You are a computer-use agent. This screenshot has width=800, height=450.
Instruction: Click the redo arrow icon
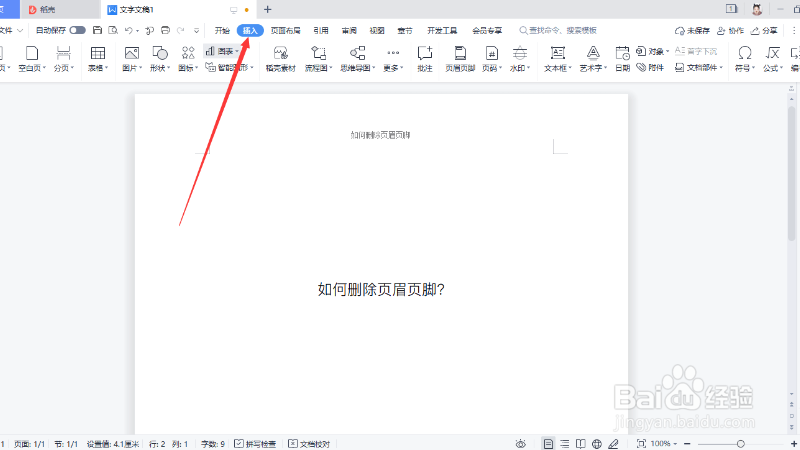point(181,31)
